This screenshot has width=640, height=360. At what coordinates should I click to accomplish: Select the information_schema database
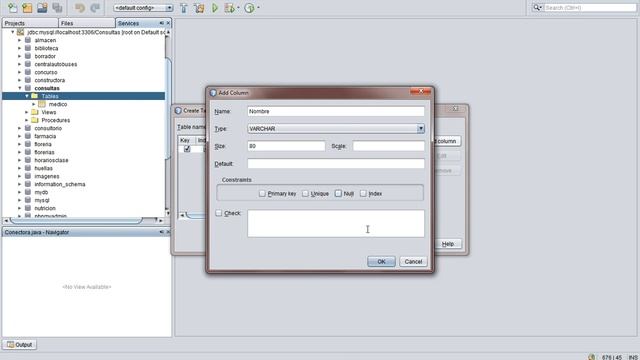60,184
